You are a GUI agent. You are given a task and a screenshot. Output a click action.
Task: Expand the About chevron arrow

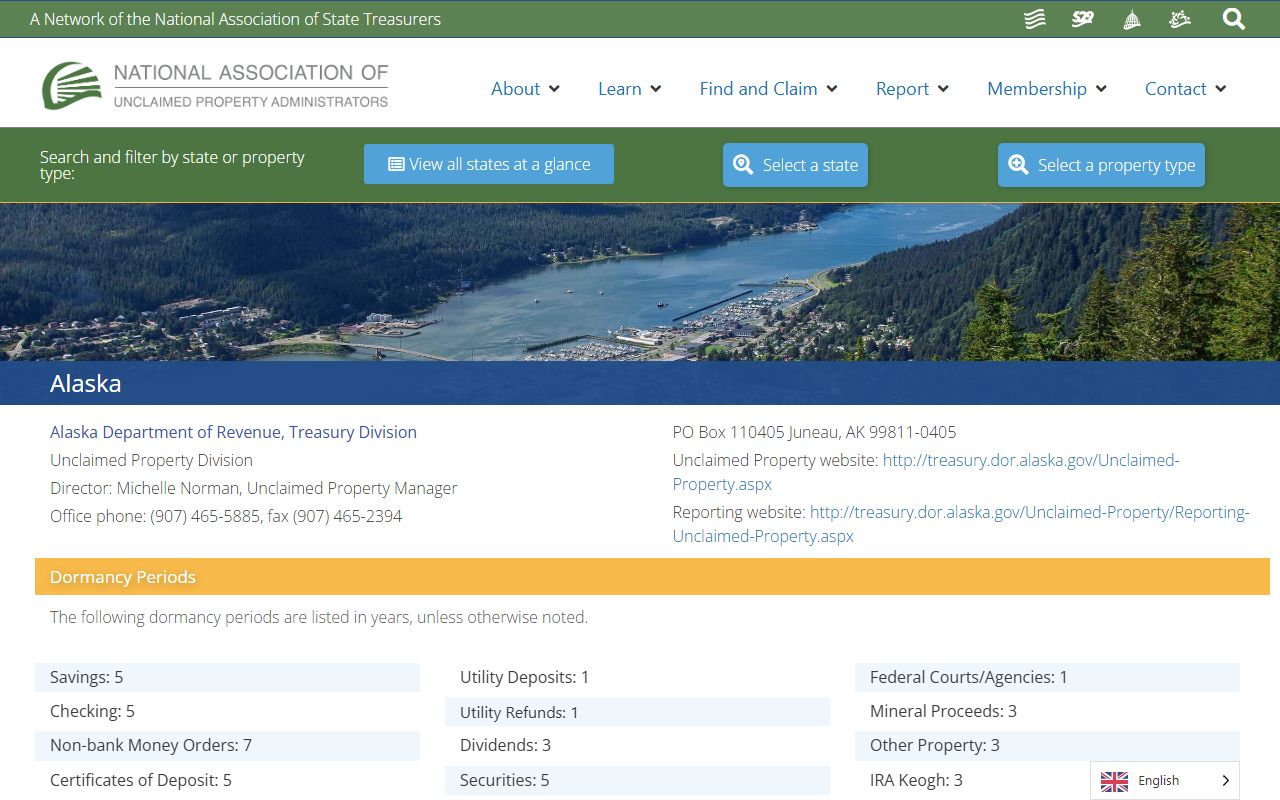(554, 89)
